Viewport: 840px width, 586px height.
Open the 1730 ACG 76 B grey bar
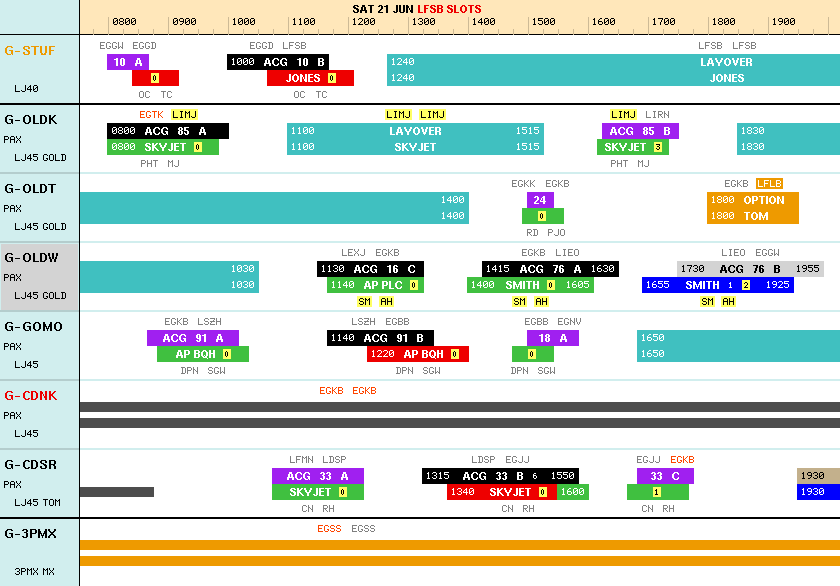(750, 269)
